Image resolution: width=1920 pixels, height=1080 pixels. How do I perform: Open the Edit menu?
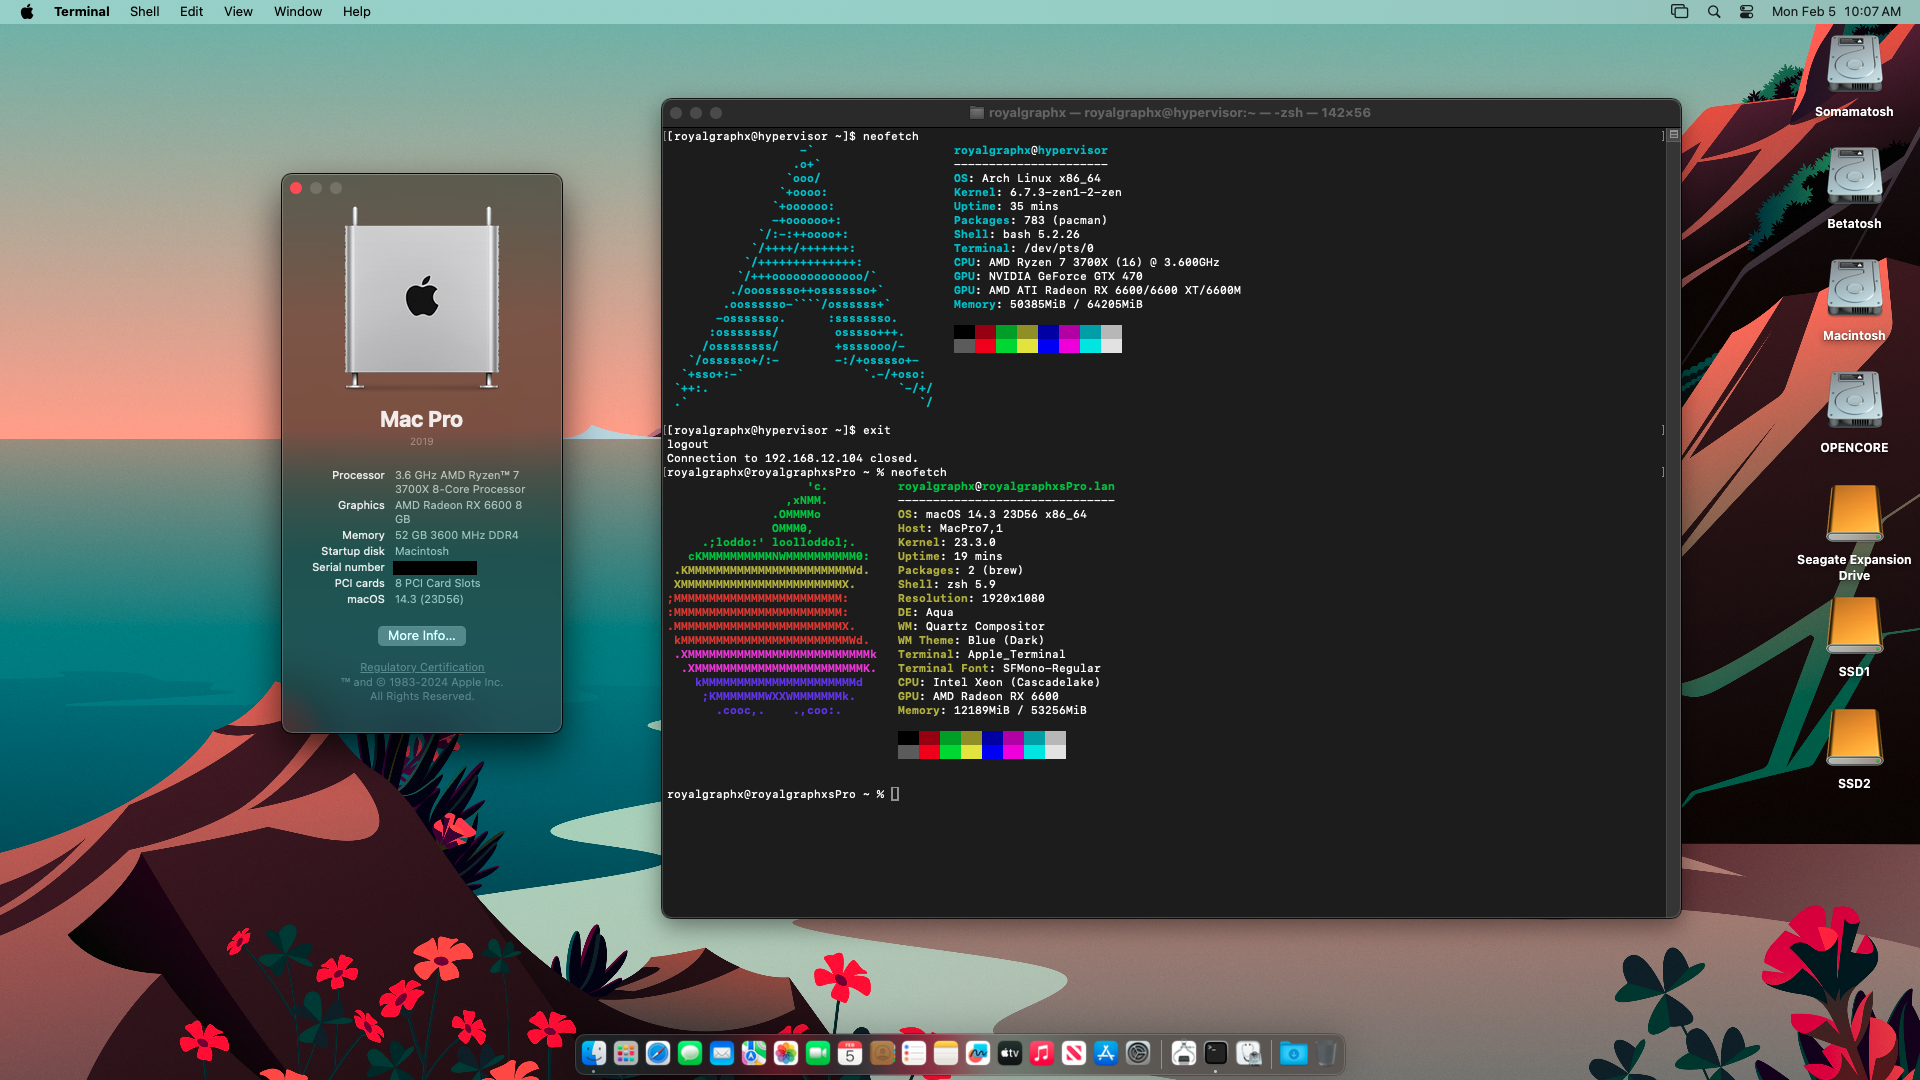(191, 12)
